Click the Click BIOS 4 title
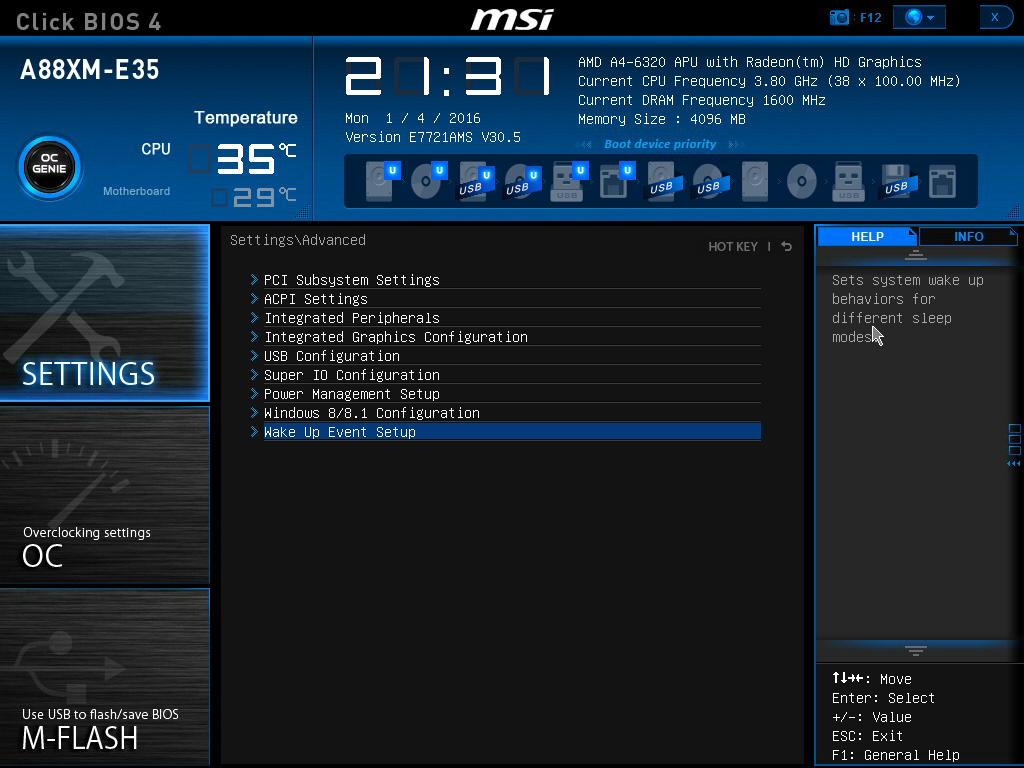The width and height of the screenshot is (1024, 768). (89, 22)
